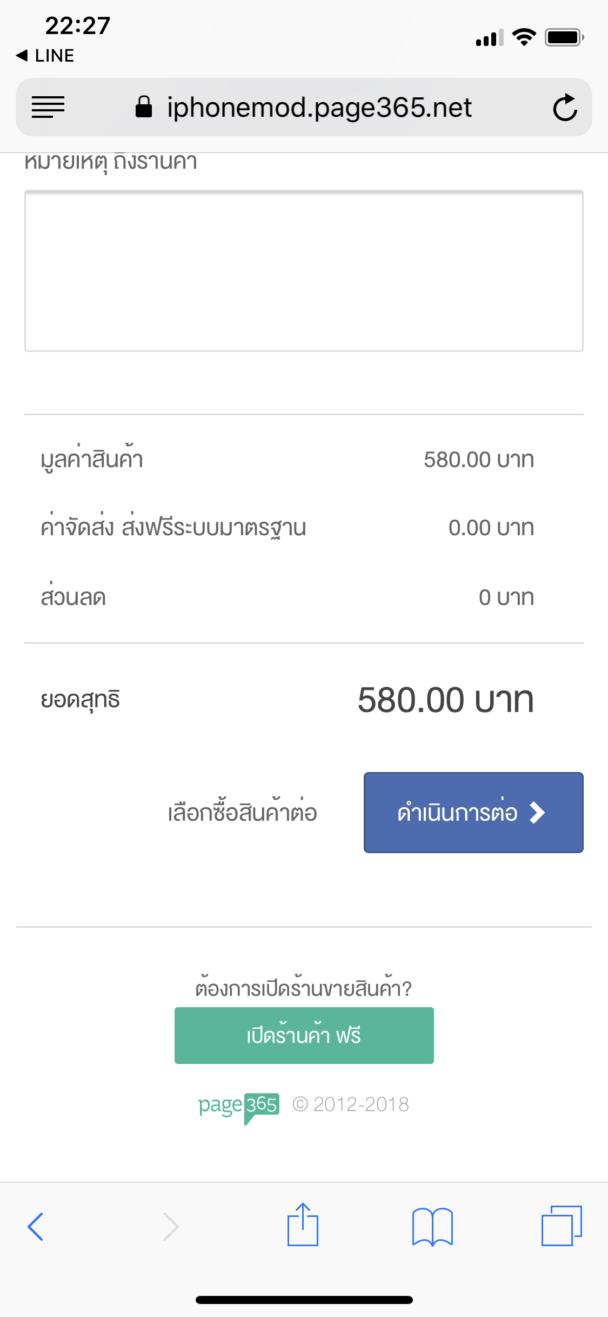608x1317 pixels.
Task: Select the page365 logo near the copyright notice
Action: [238, 1103]
